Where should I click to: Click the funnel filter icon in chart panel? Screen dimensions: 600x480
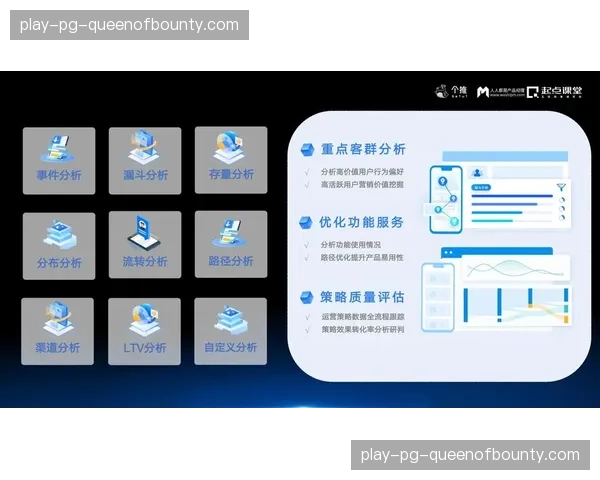pos(561,187)
